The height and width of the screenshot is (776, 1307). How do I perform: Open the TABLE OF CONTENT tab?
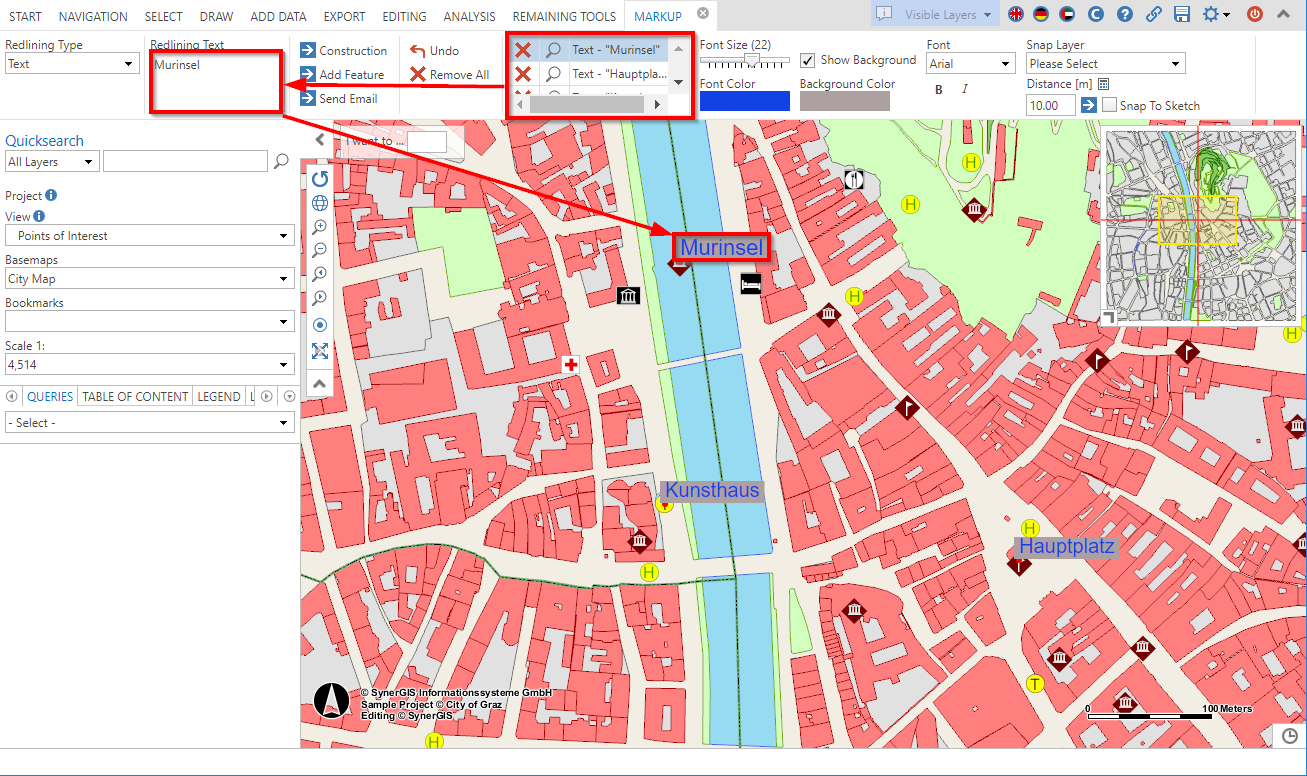tap(135, 396)
